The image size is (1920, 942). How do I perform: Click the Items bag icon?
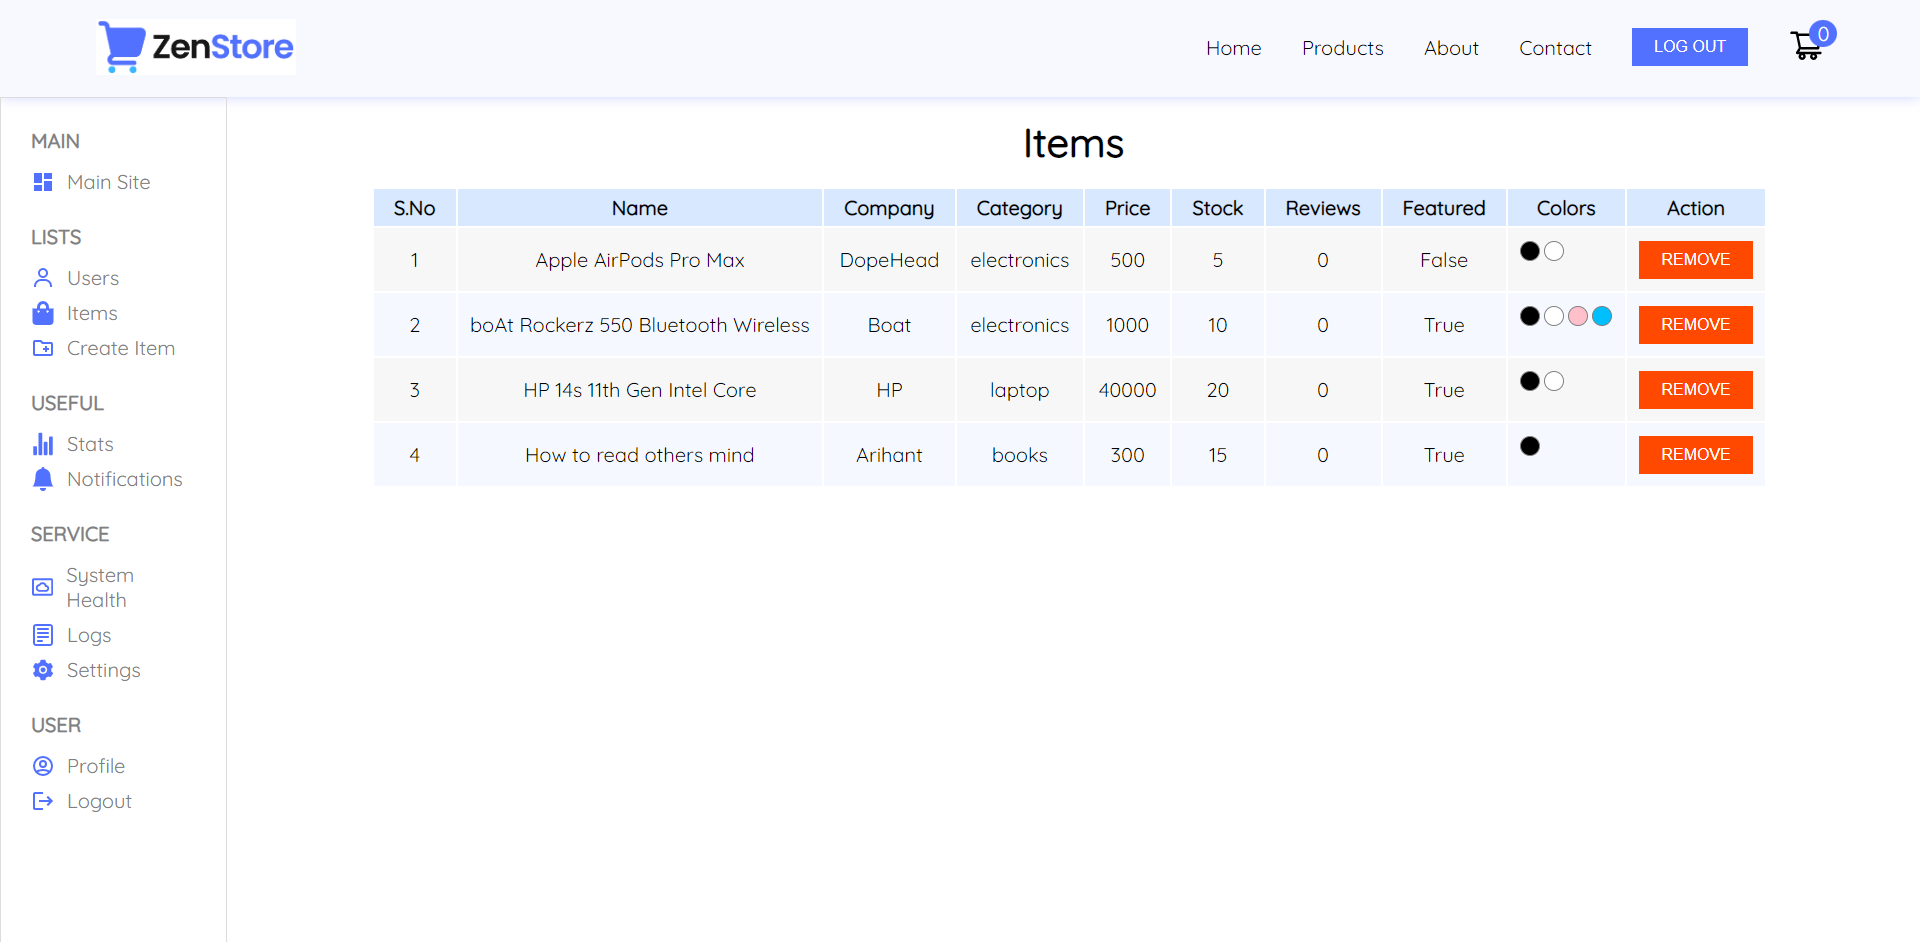coord(43,313)
